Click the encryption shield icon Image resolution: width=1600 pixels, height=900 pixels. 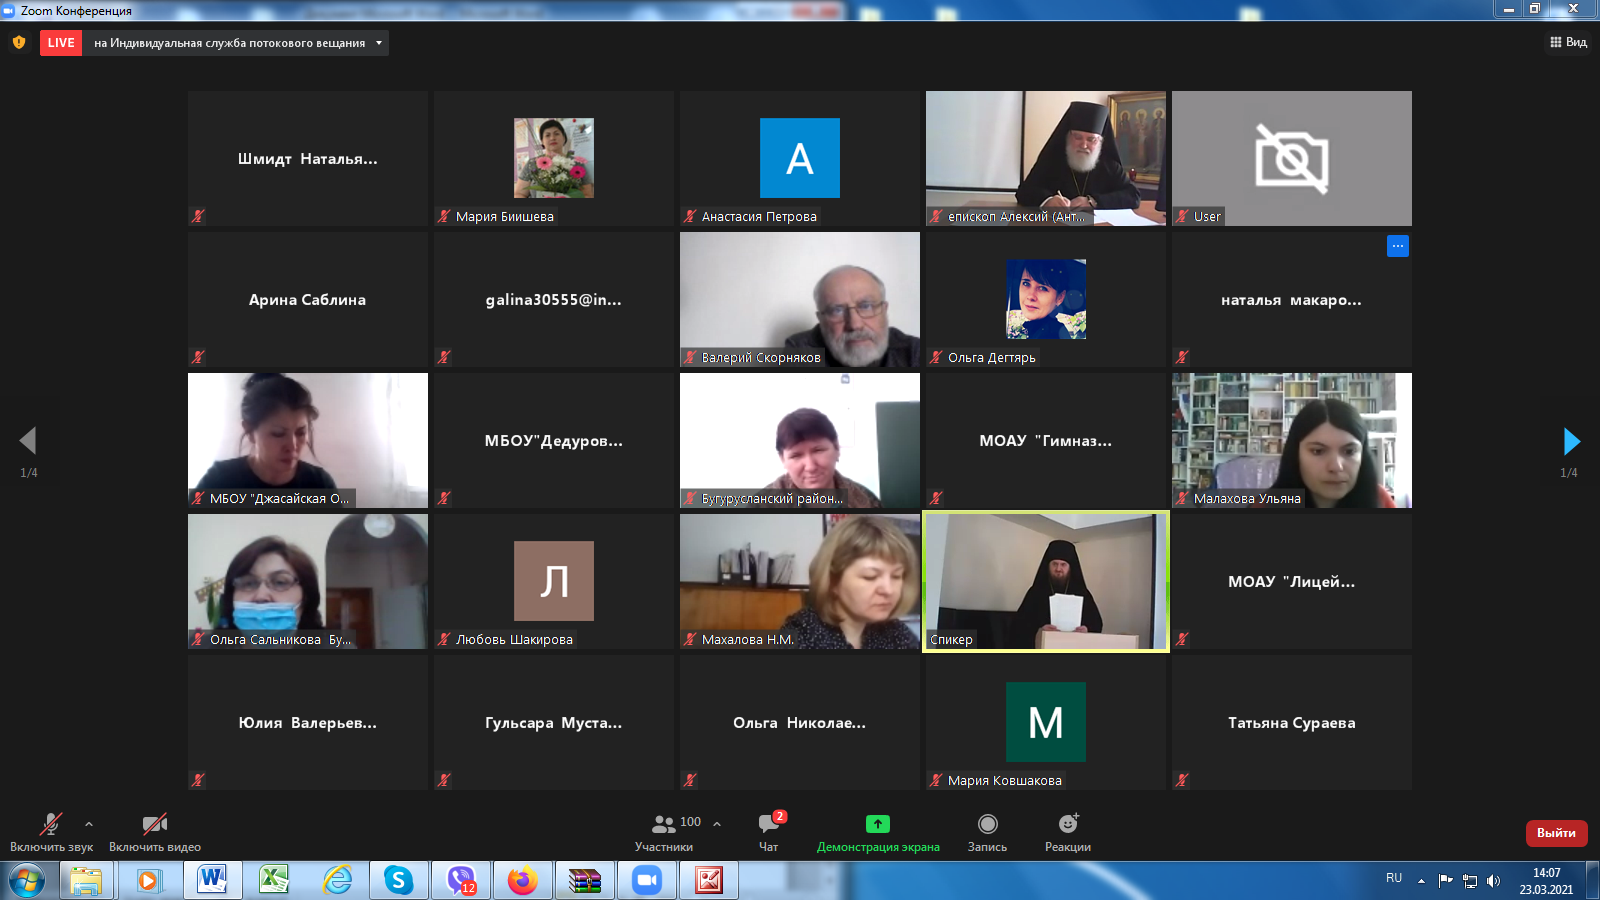[19, 42]
